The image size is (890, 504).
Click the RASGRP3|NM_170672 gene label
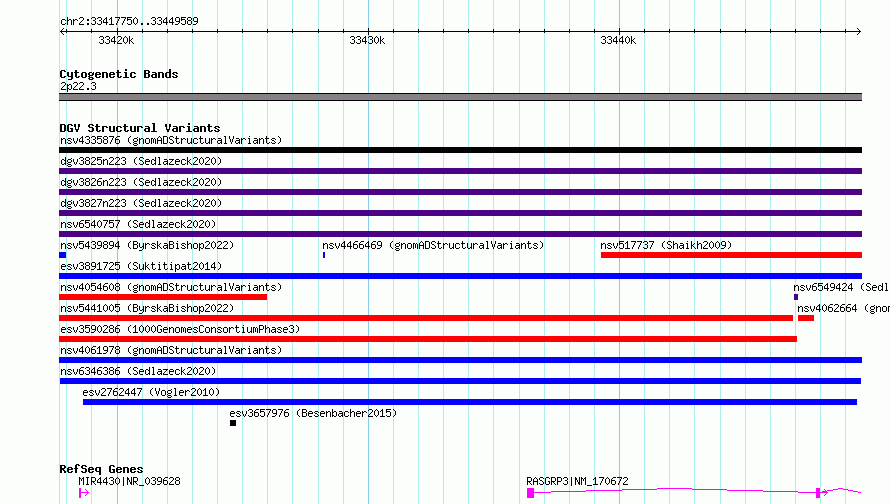[577, 481]
